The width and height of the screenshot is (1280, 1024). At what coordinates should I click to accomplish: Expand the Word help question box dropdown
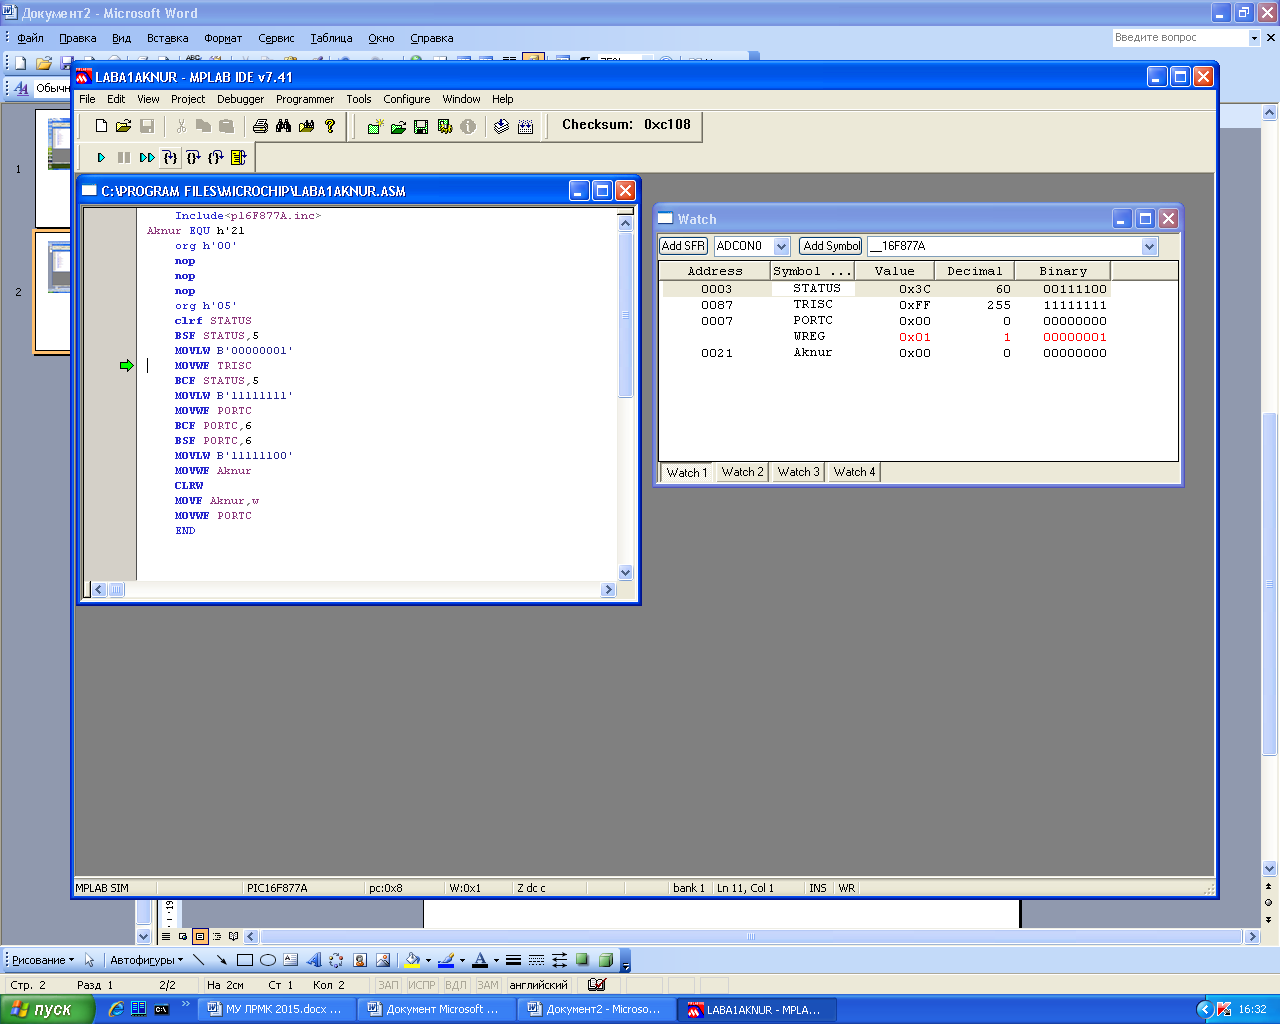point(1254,38)
